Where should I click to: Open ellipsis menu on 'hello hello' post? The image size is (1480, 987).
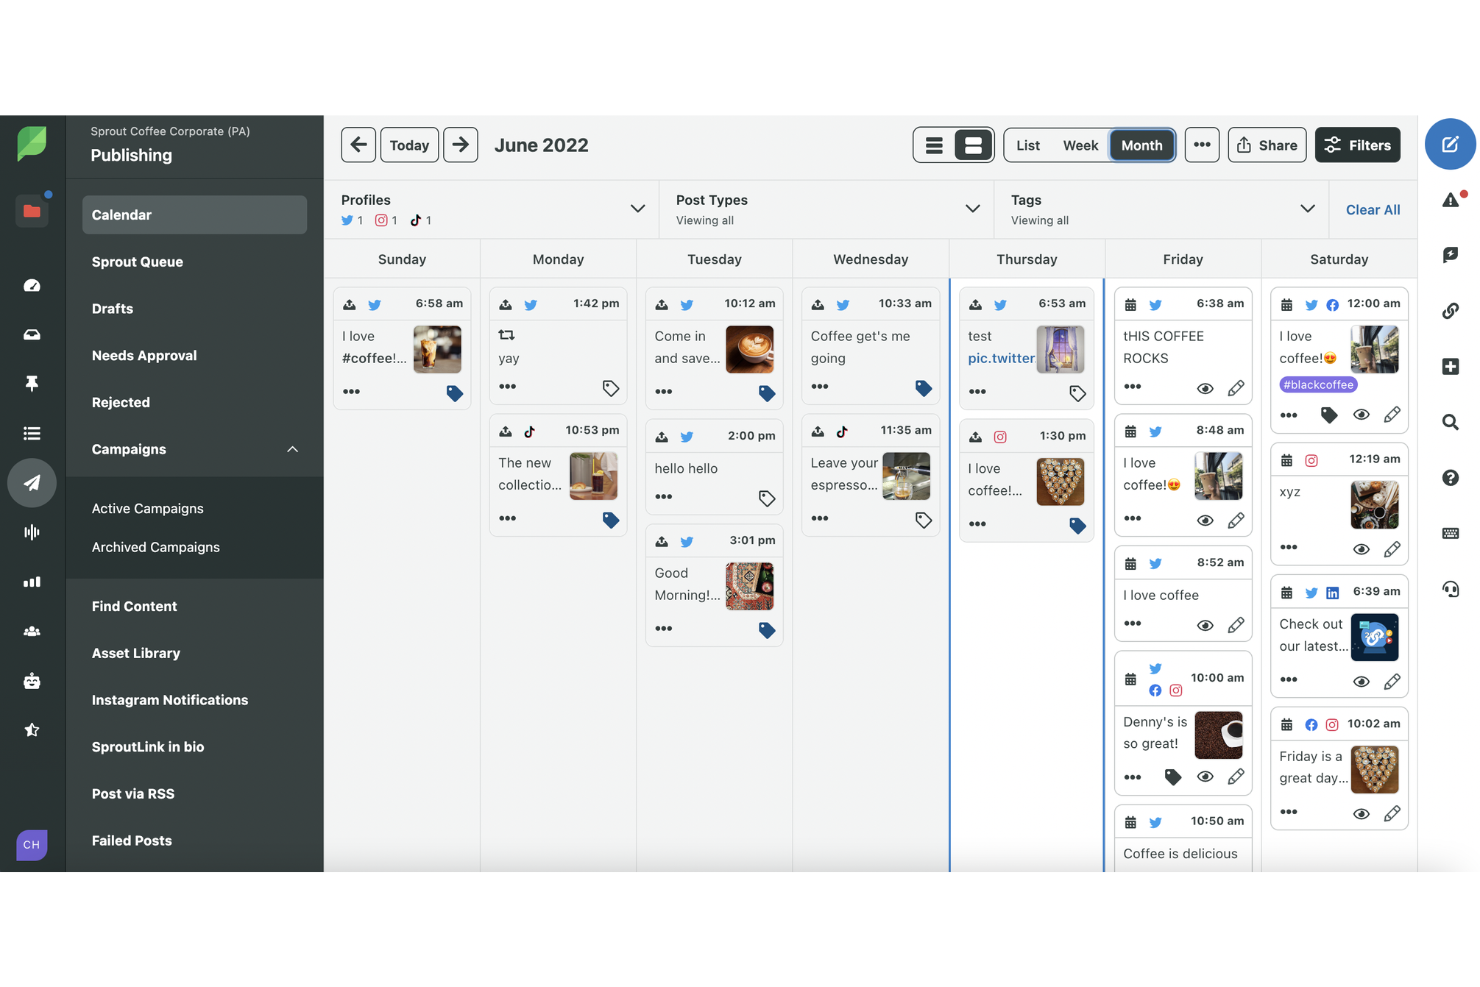(664, 497)
